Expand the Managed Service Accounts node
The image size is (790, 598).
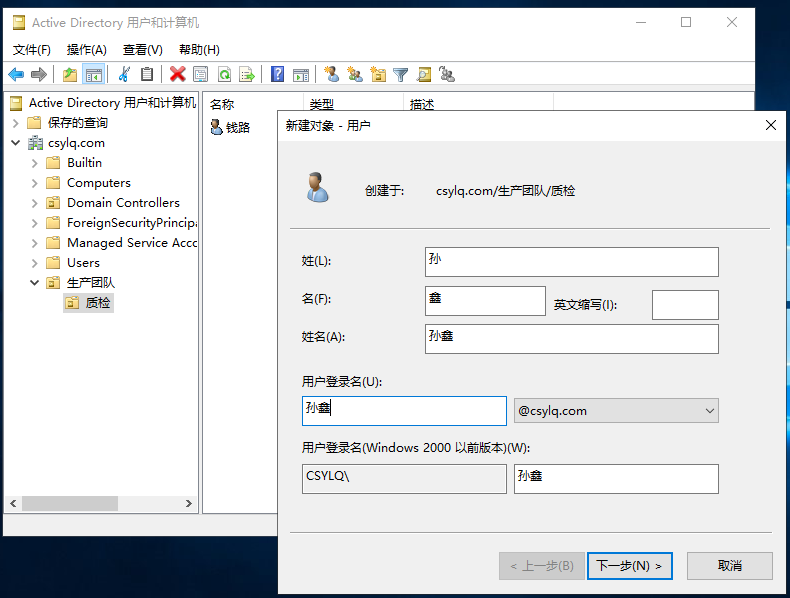[35, 243]
